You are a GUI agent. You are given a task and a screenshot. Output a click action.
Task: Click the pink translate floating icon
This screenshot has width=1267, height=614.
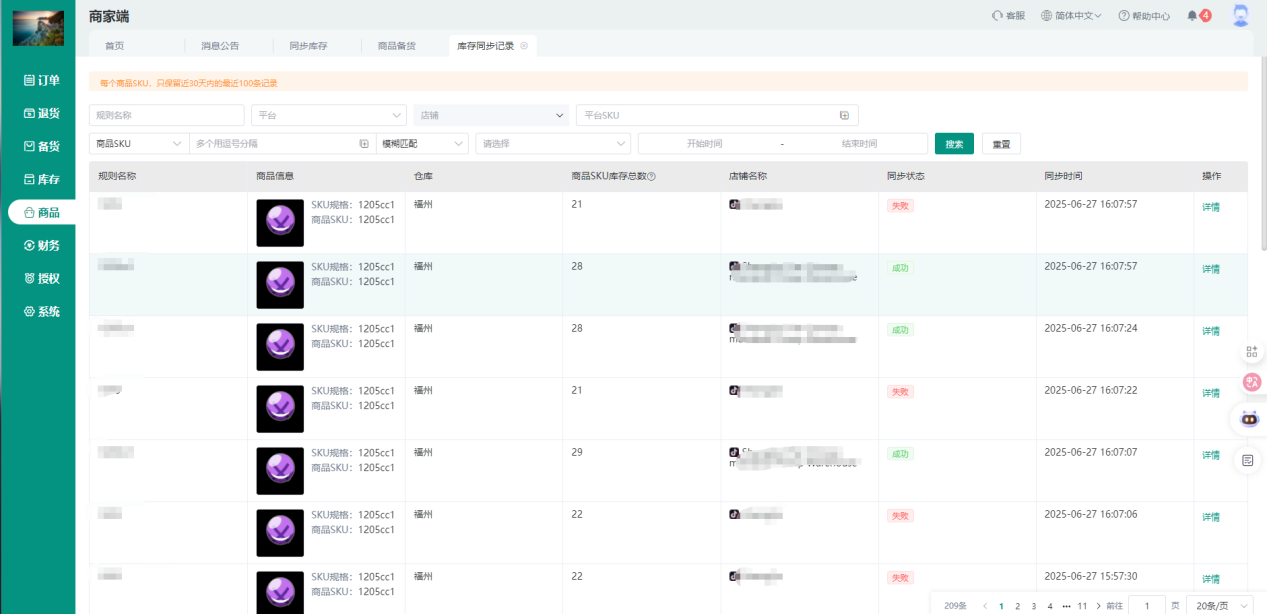tap(1250, 382)
